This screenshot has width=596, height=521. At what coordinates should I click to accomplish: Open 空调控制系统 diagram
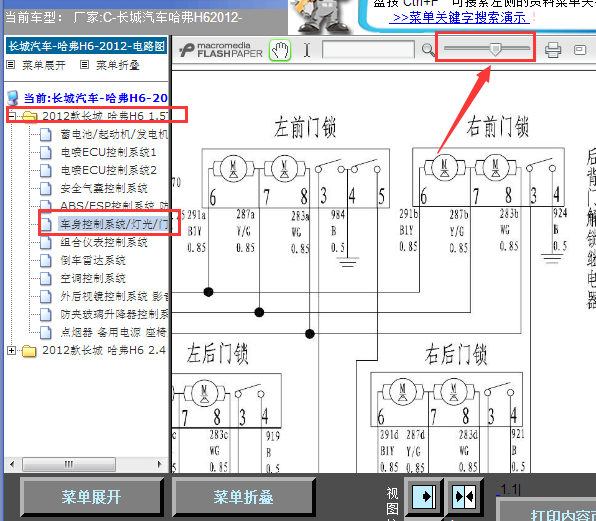pyautogui.click(x=93, y=279)
